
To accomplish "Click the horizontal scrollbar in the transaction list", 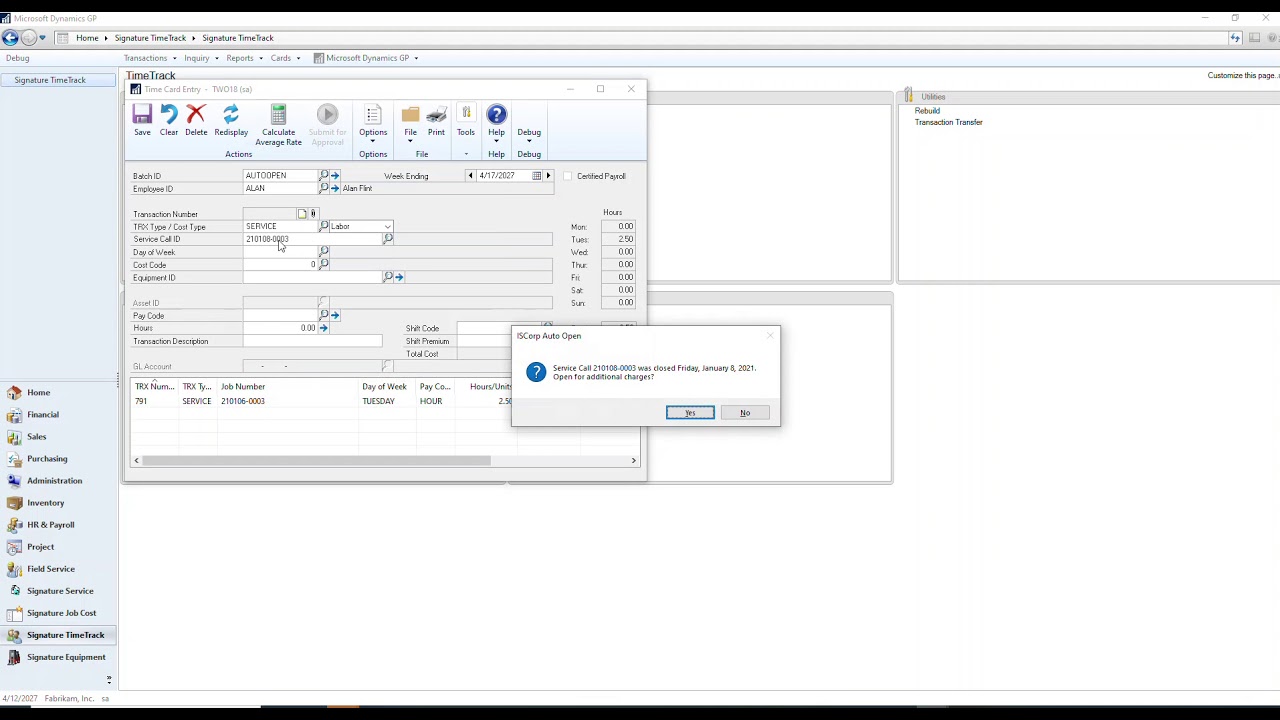I will pos(316,460).
